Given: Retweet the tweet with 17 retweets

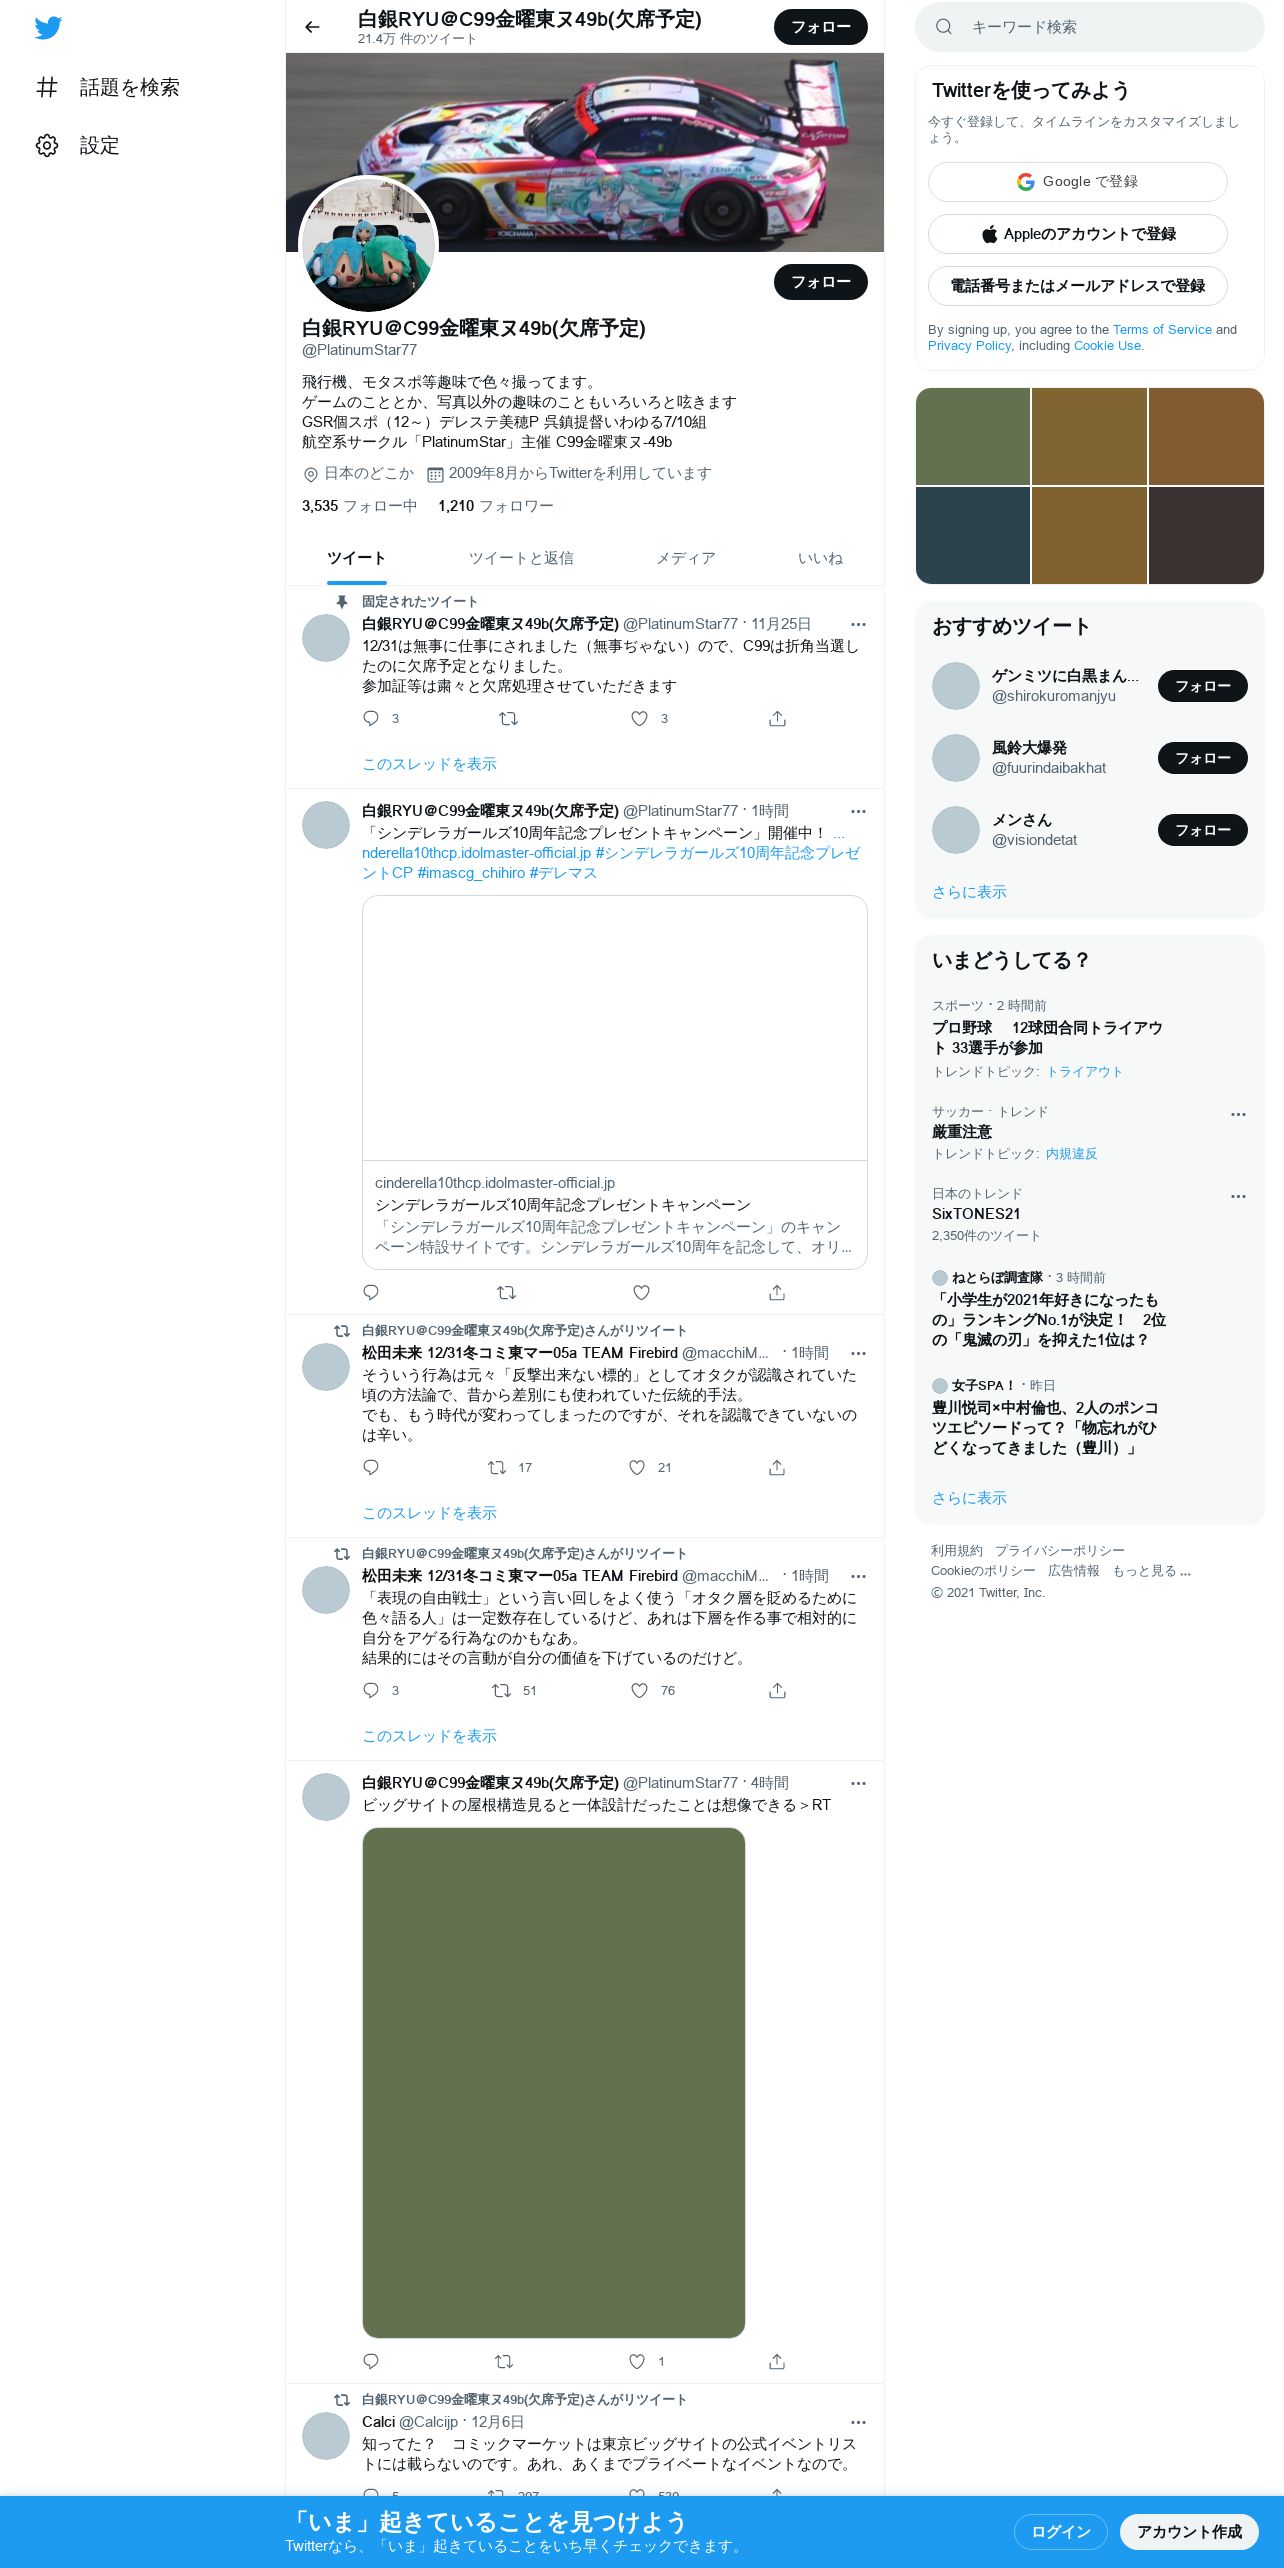Looking at the screenshot, I should pyautogui.click(x=497, y=1467).
